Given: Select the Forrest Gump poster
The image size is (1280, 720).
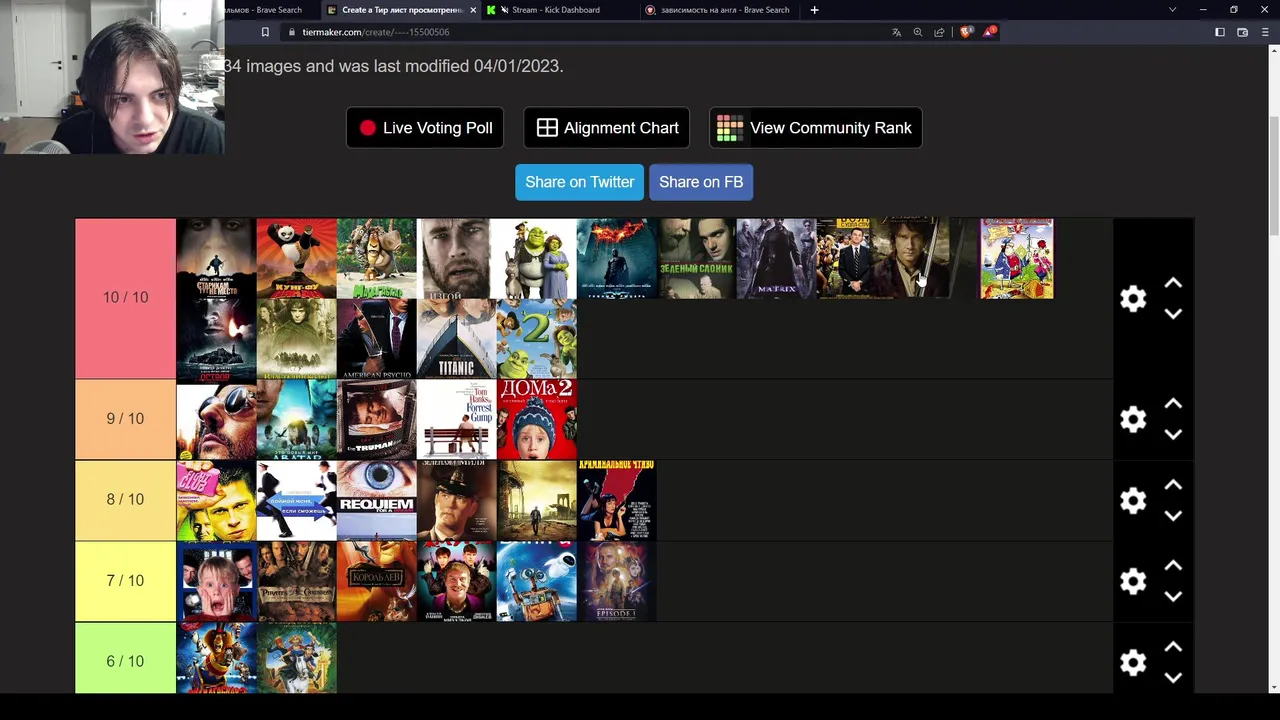Looking at the screenshot, I should tap(457, 419).
